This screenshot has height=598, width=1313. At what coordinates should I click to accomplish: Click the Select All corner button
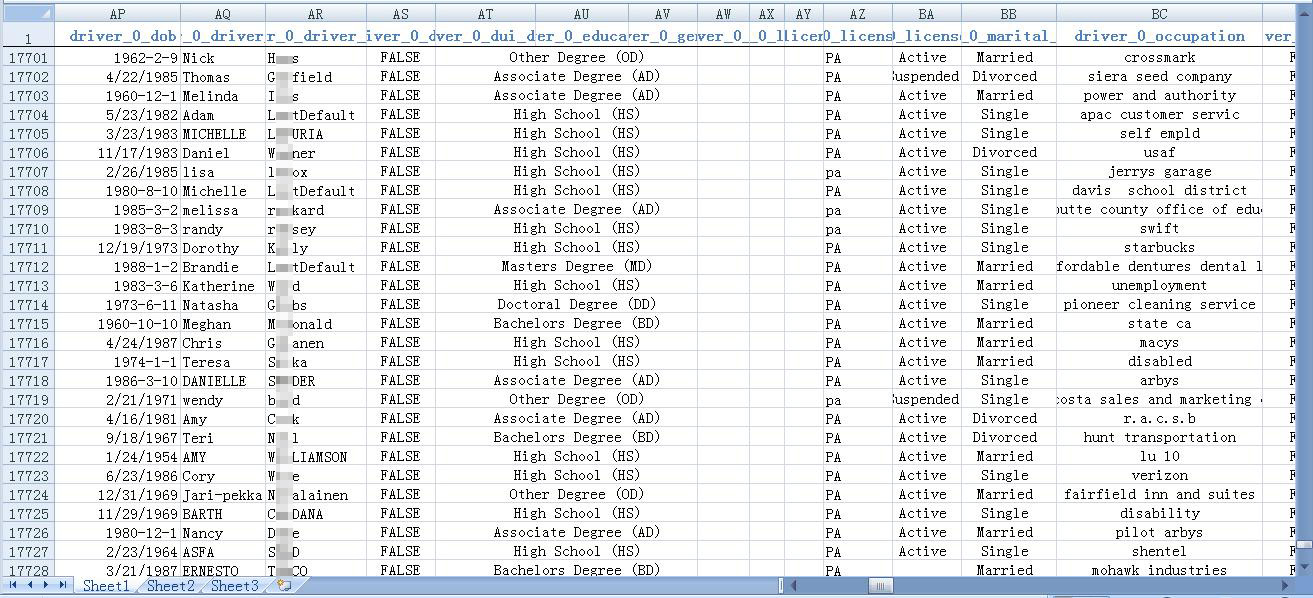(27, 14)
